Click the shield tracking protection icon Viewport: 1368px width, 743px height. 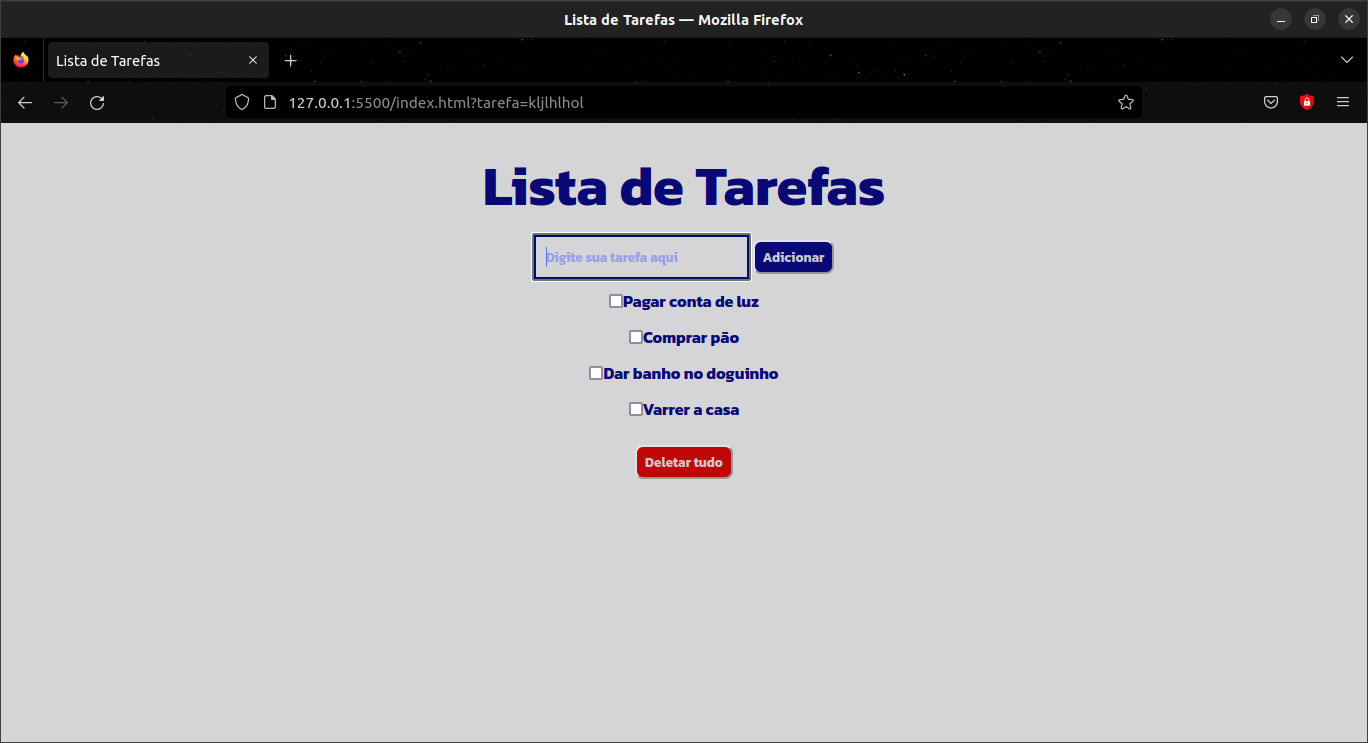(x=240, y=102)
